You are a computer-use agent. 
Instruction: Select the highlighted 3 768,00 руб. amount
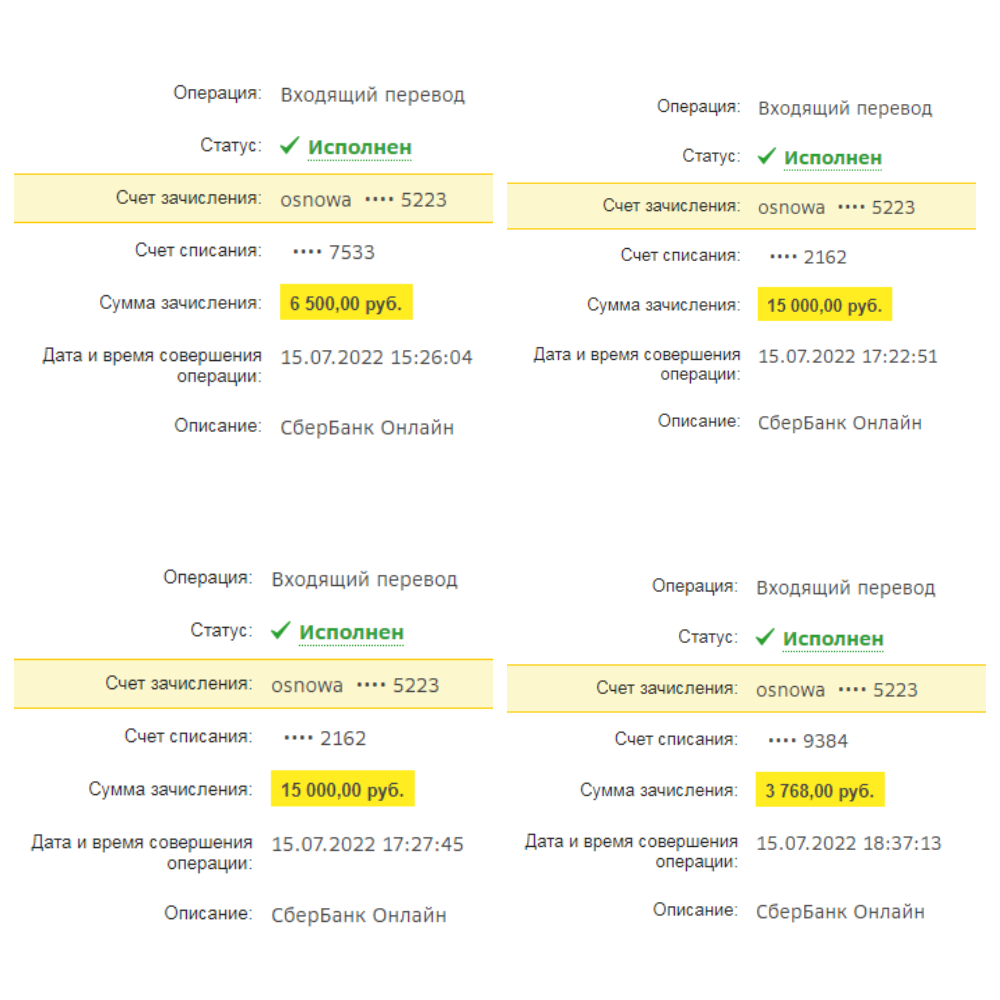tap(820, 792)
